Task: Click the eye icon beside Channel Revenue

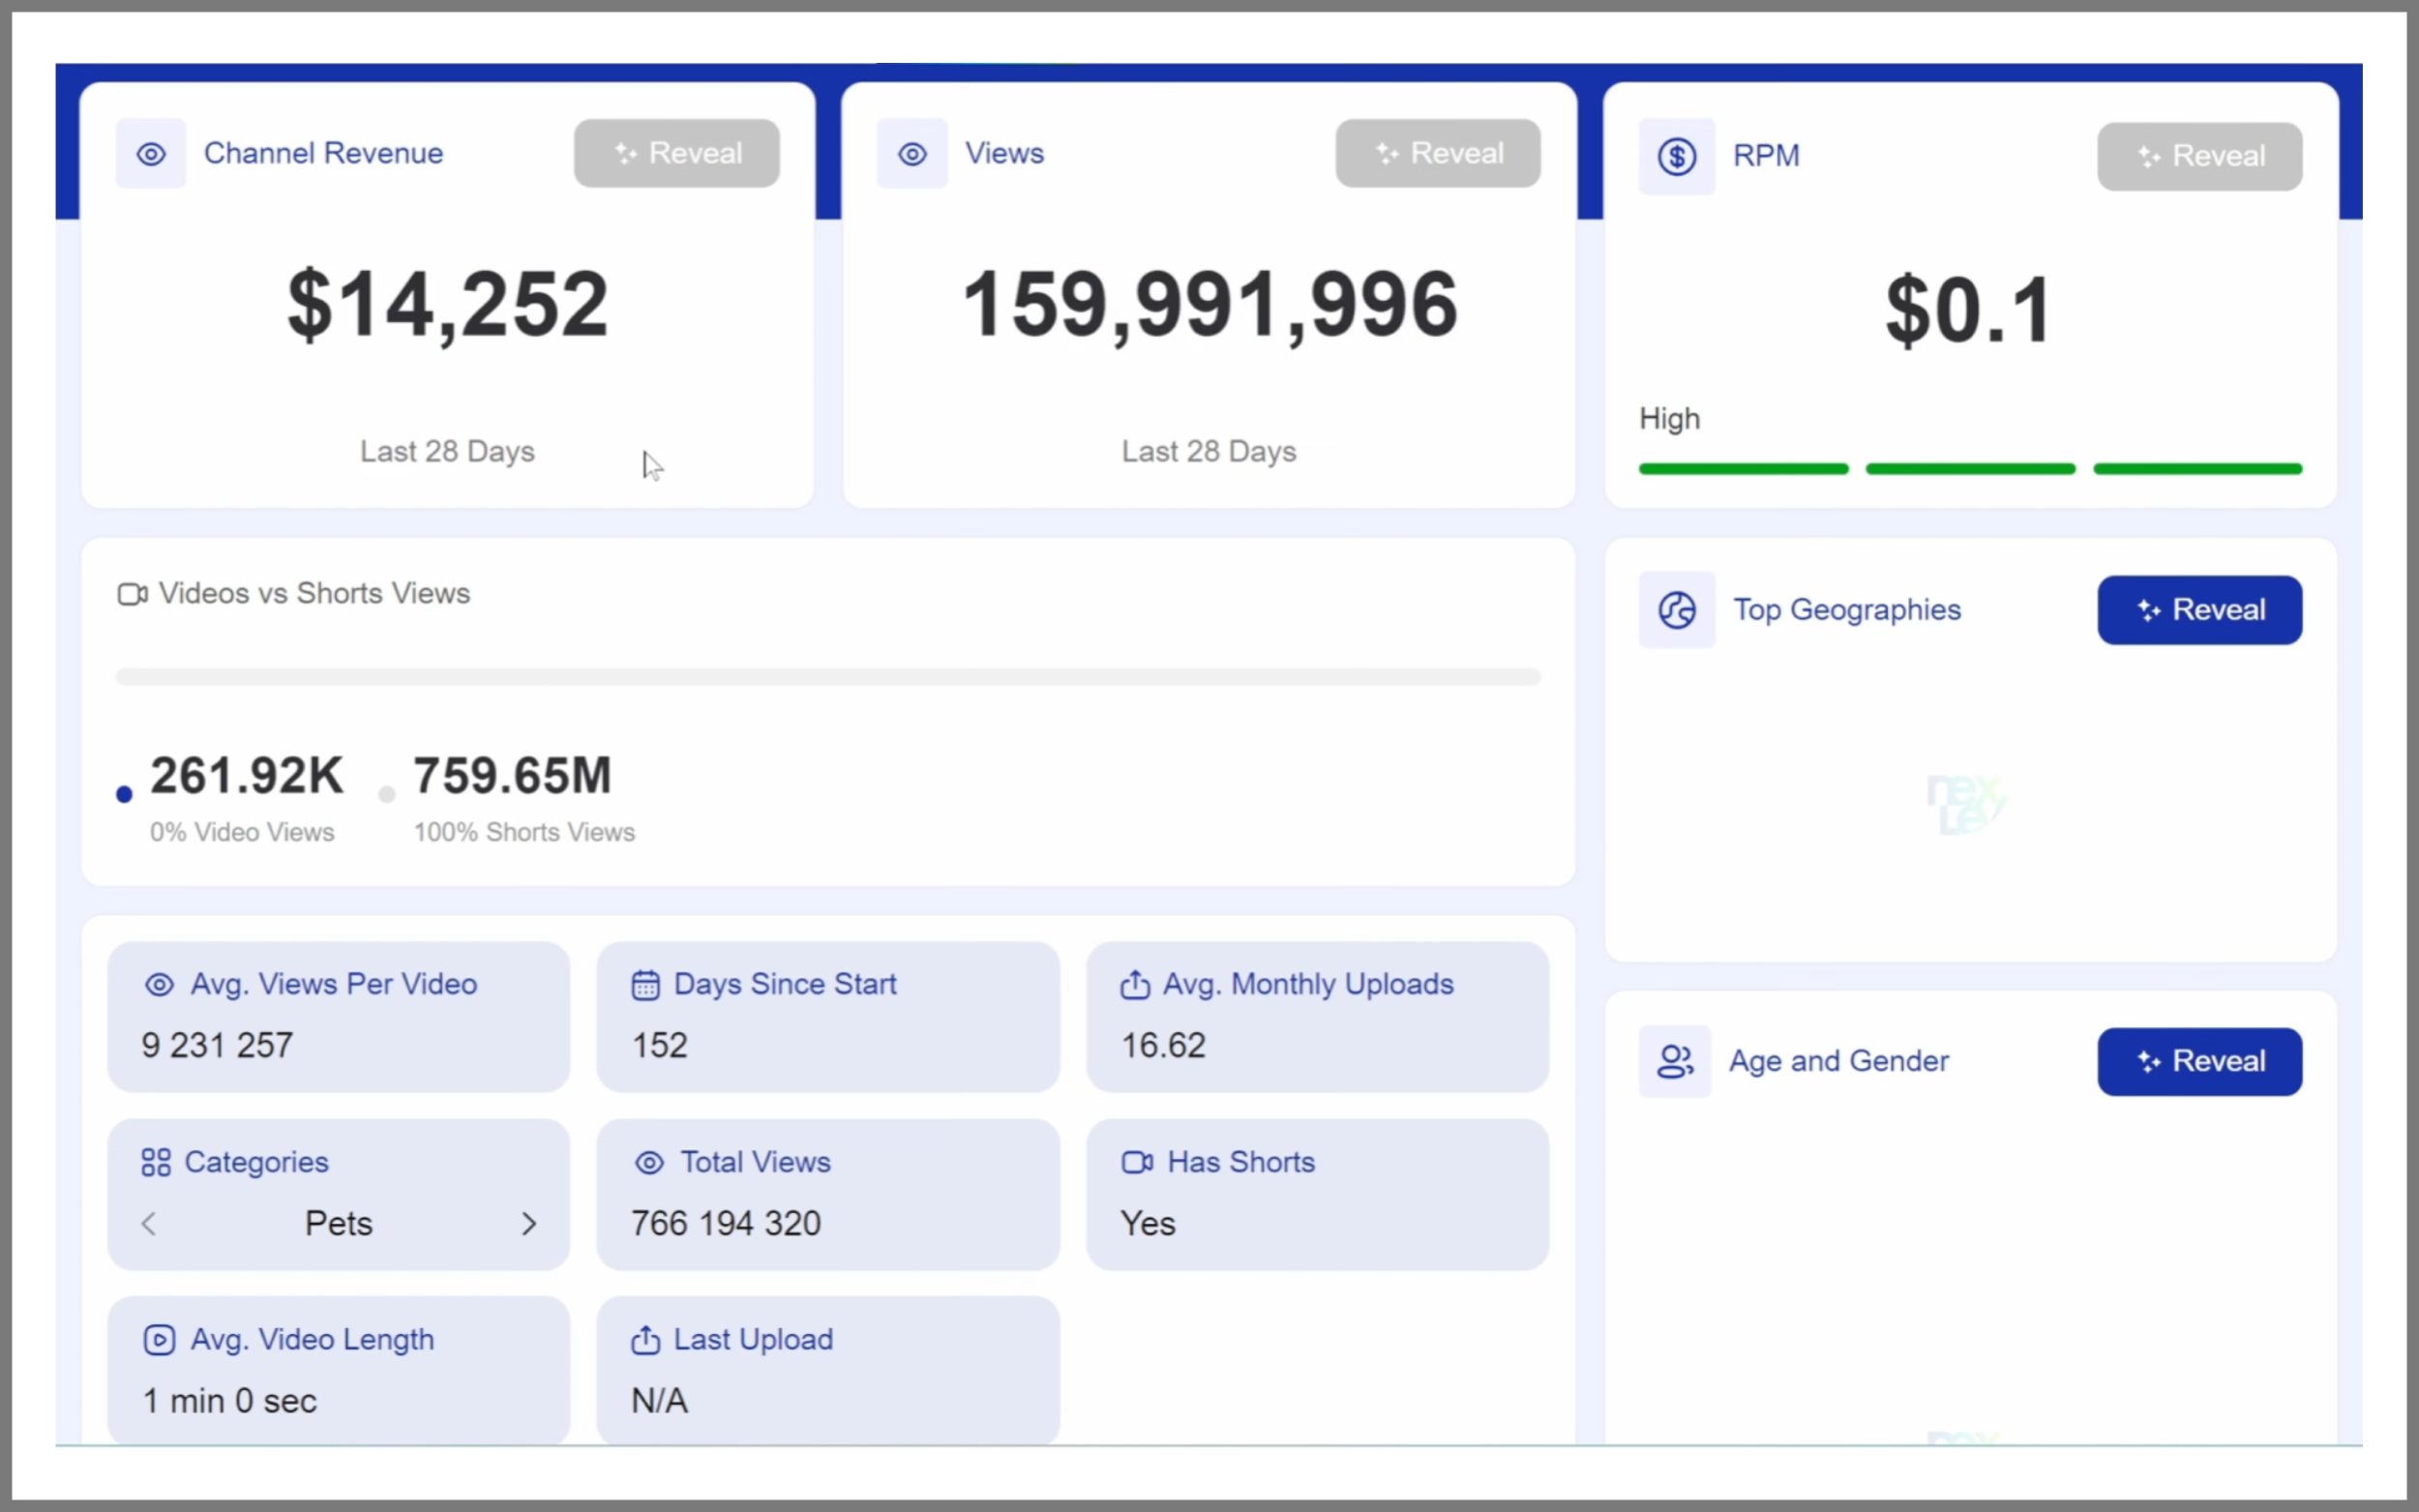Action: coord(151,154)
